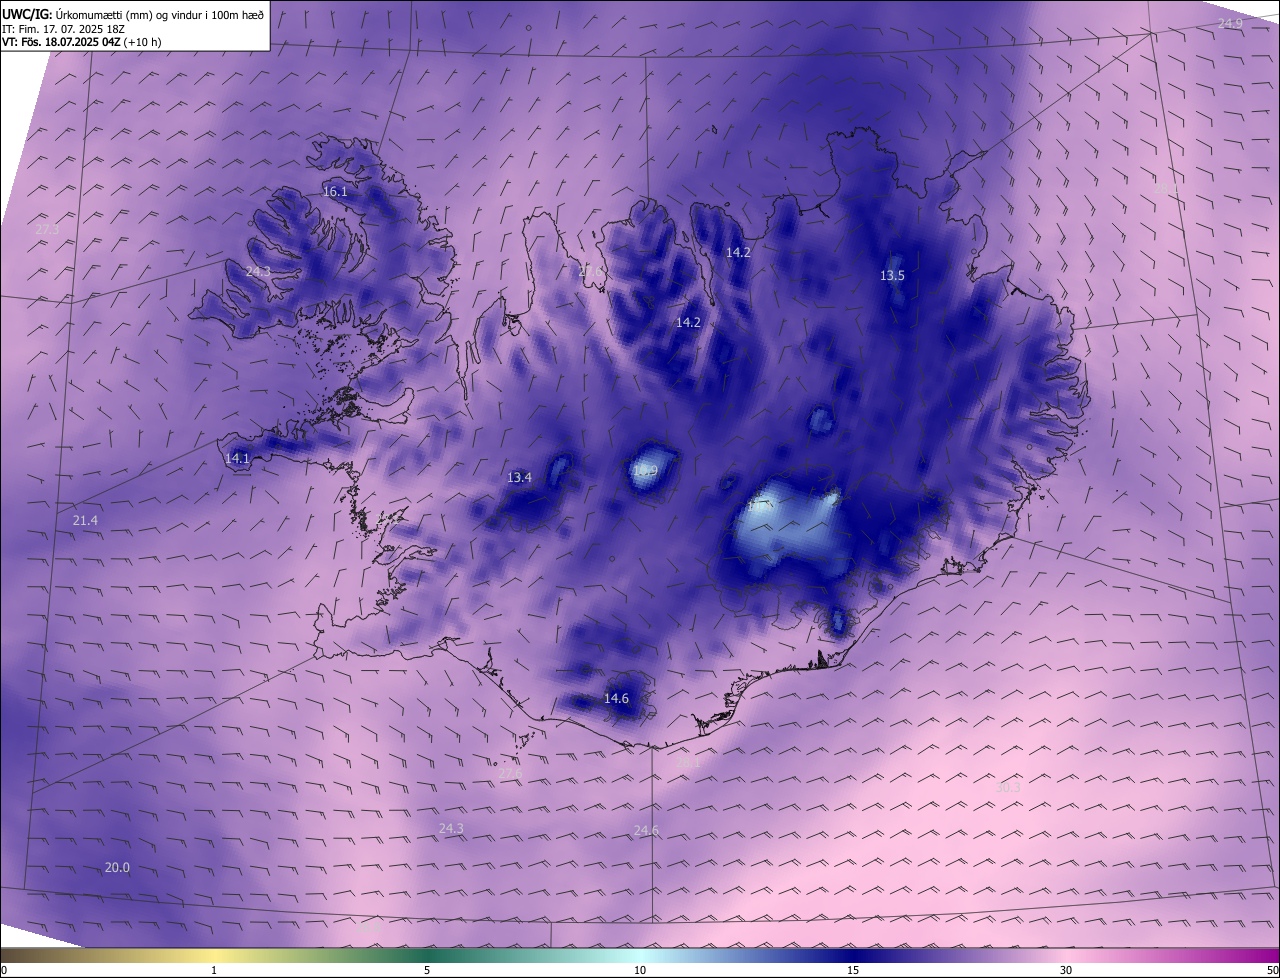Viewport: 1280px width, 978px height.
Task: Click the 14.6 value label
Action: pyautogui.click(x=616, y=698)
